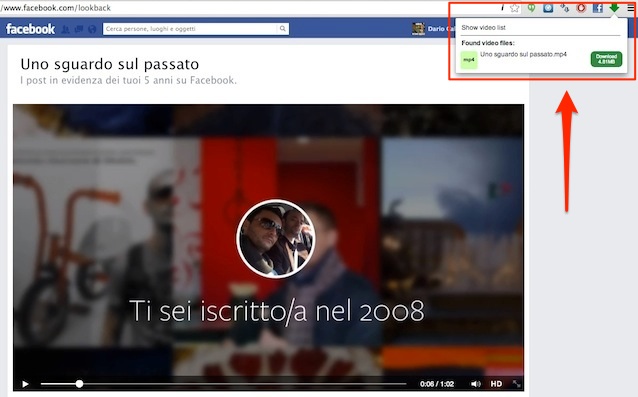
Task: Open Facebook messages icon
Action: click(x=79, y=29)
